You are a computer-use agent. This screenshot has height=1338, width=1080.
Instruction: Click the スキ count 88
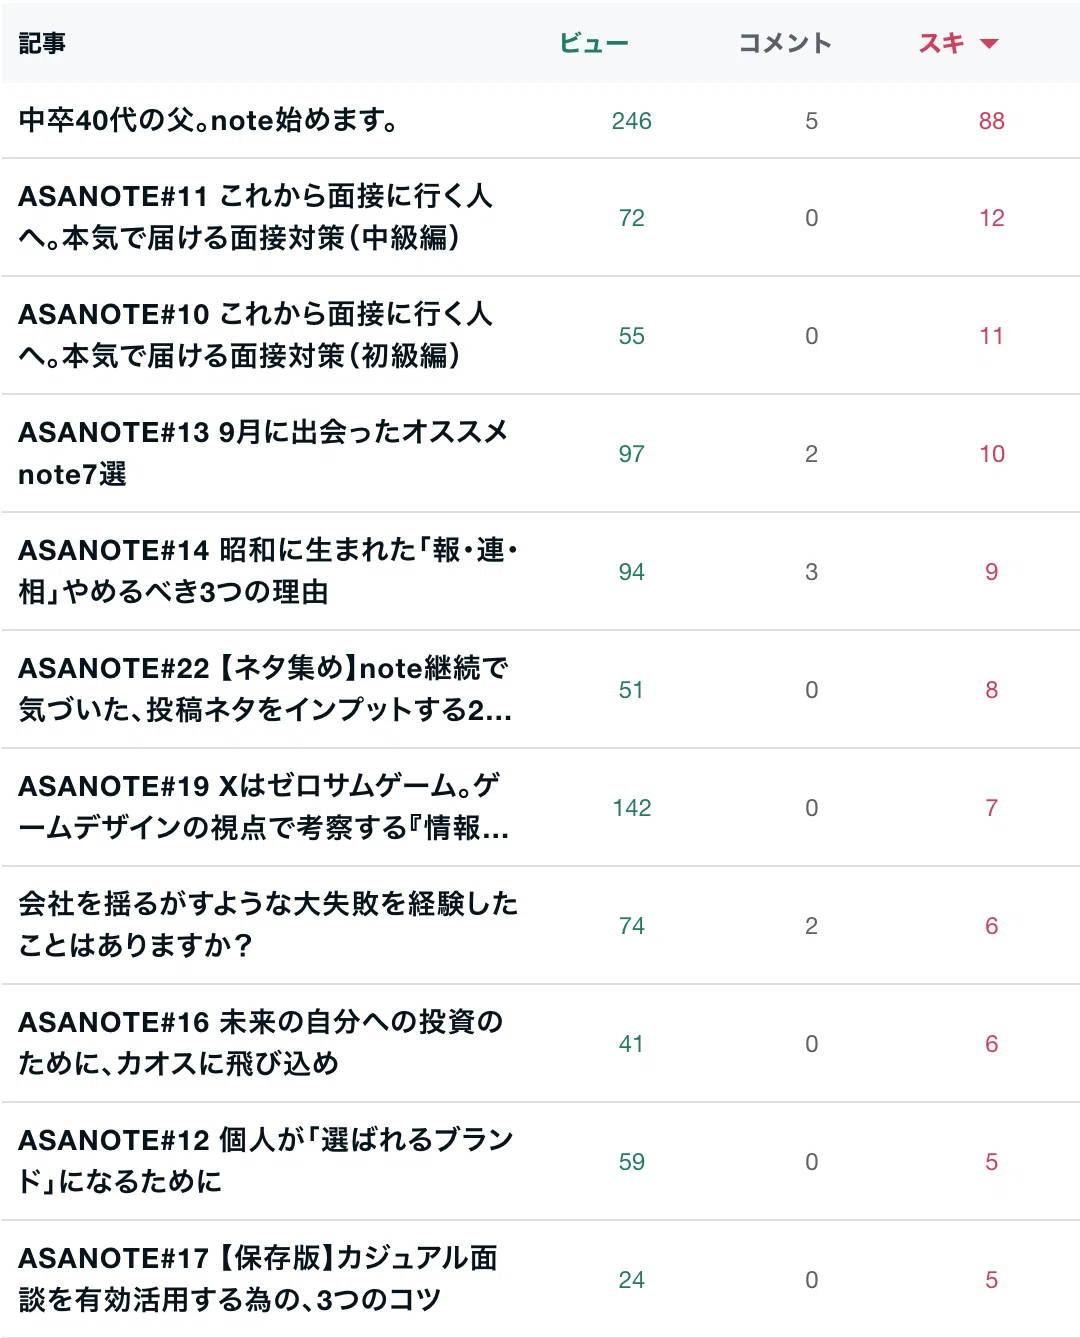tap(992, 121)
